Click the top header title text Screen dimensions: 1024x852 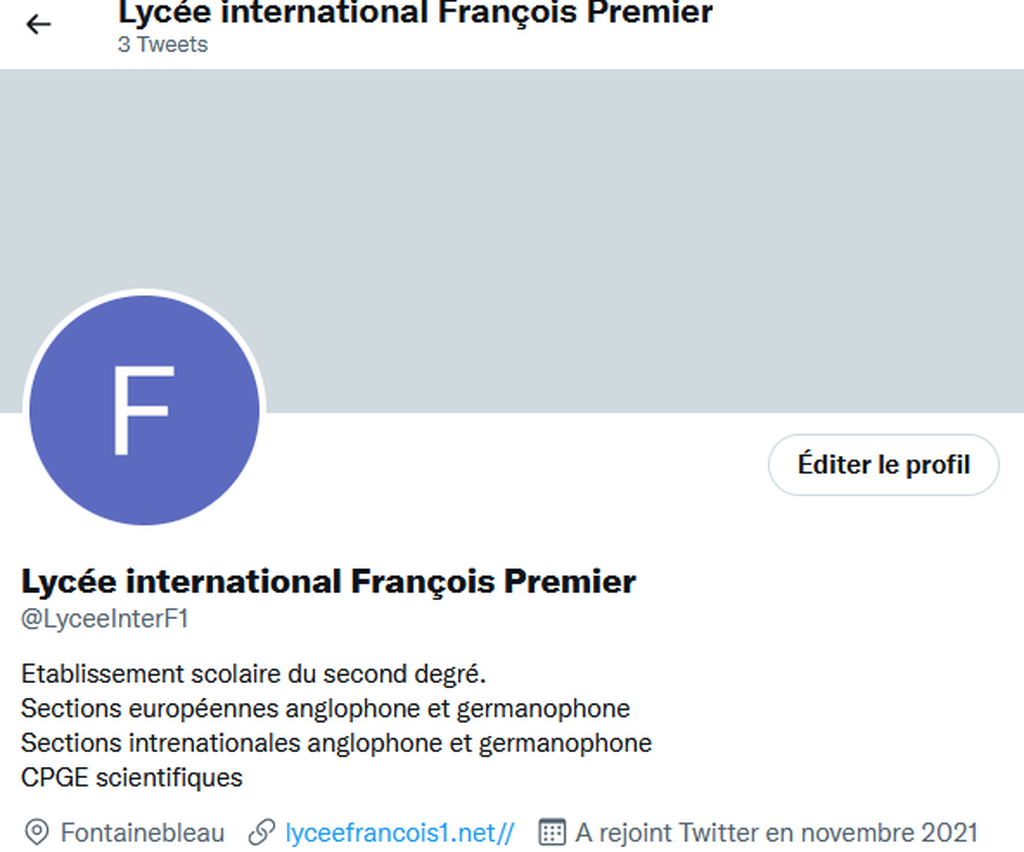415,13
